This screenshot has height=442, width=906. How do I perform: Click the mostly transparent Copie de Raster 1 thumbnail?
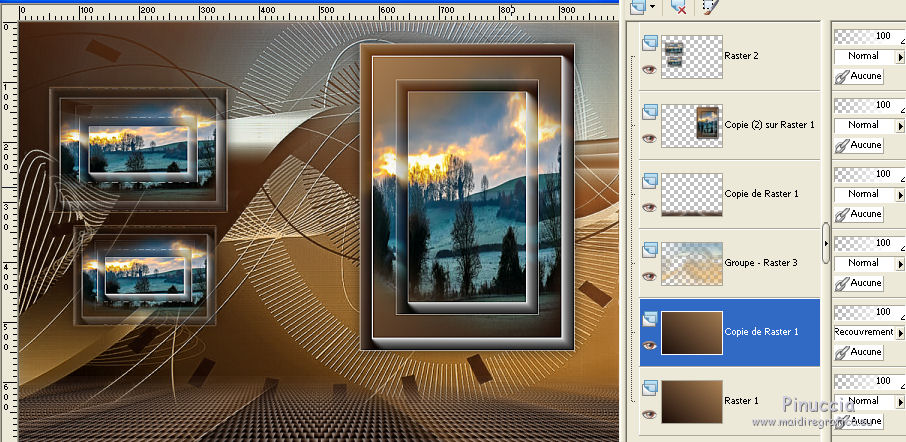pos(692,195)
